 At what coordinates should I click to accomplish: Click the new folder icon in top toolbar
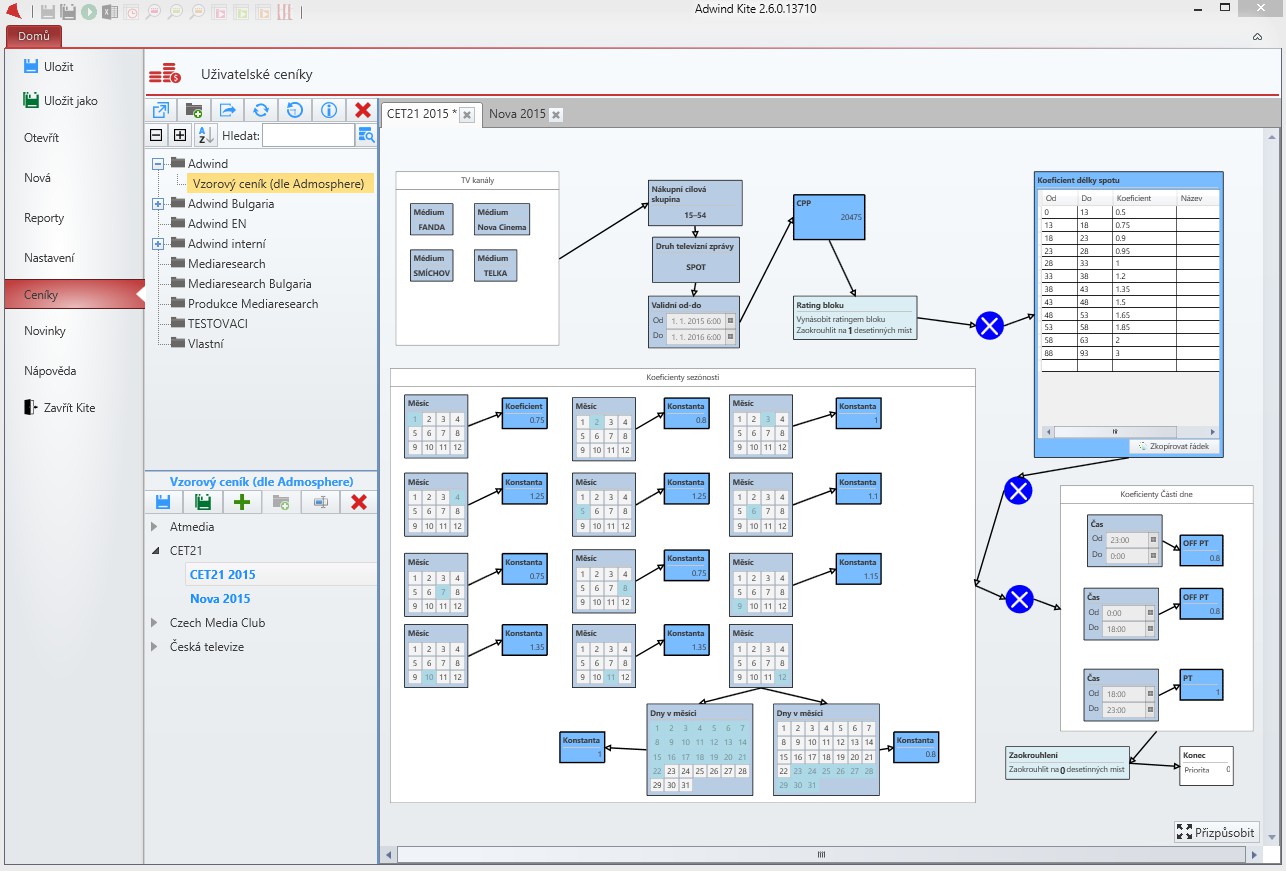pos(194,110)
